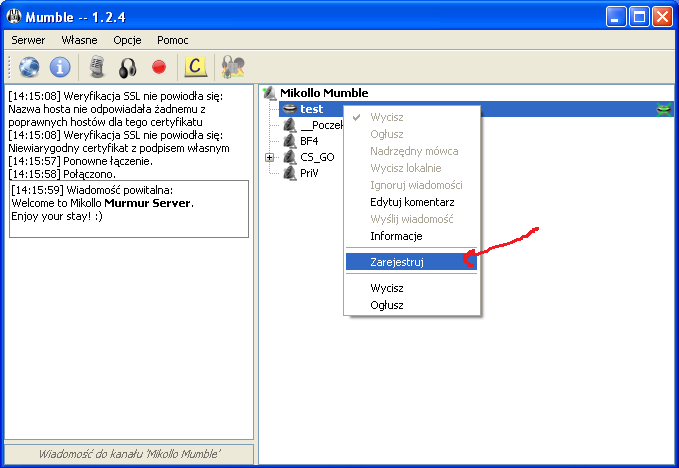Expand the CS_GO channel tree node
Image resolution: width=679 pixels, height=468 pixels.
[x=269, y=157]
